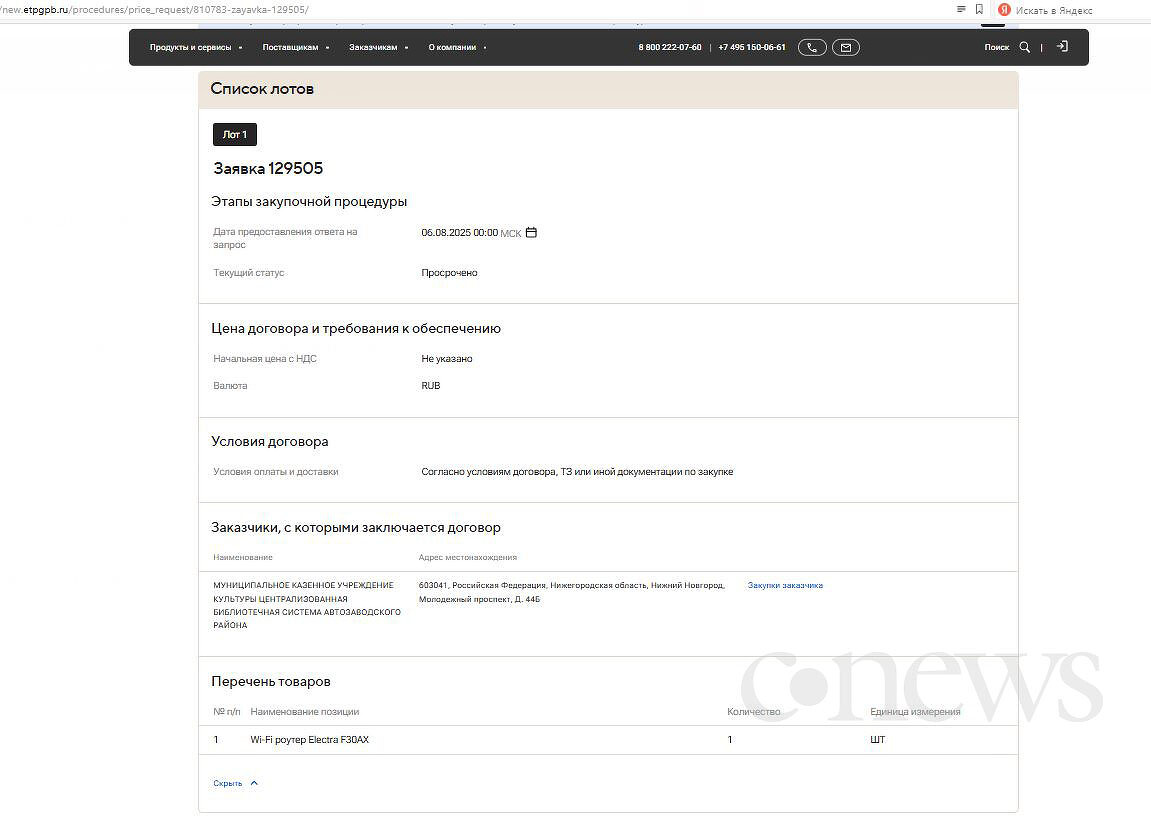Click the search magnifier icon
Image resolution: width=1151 pixels, height=825 pixels.
tap(1024, 47)
